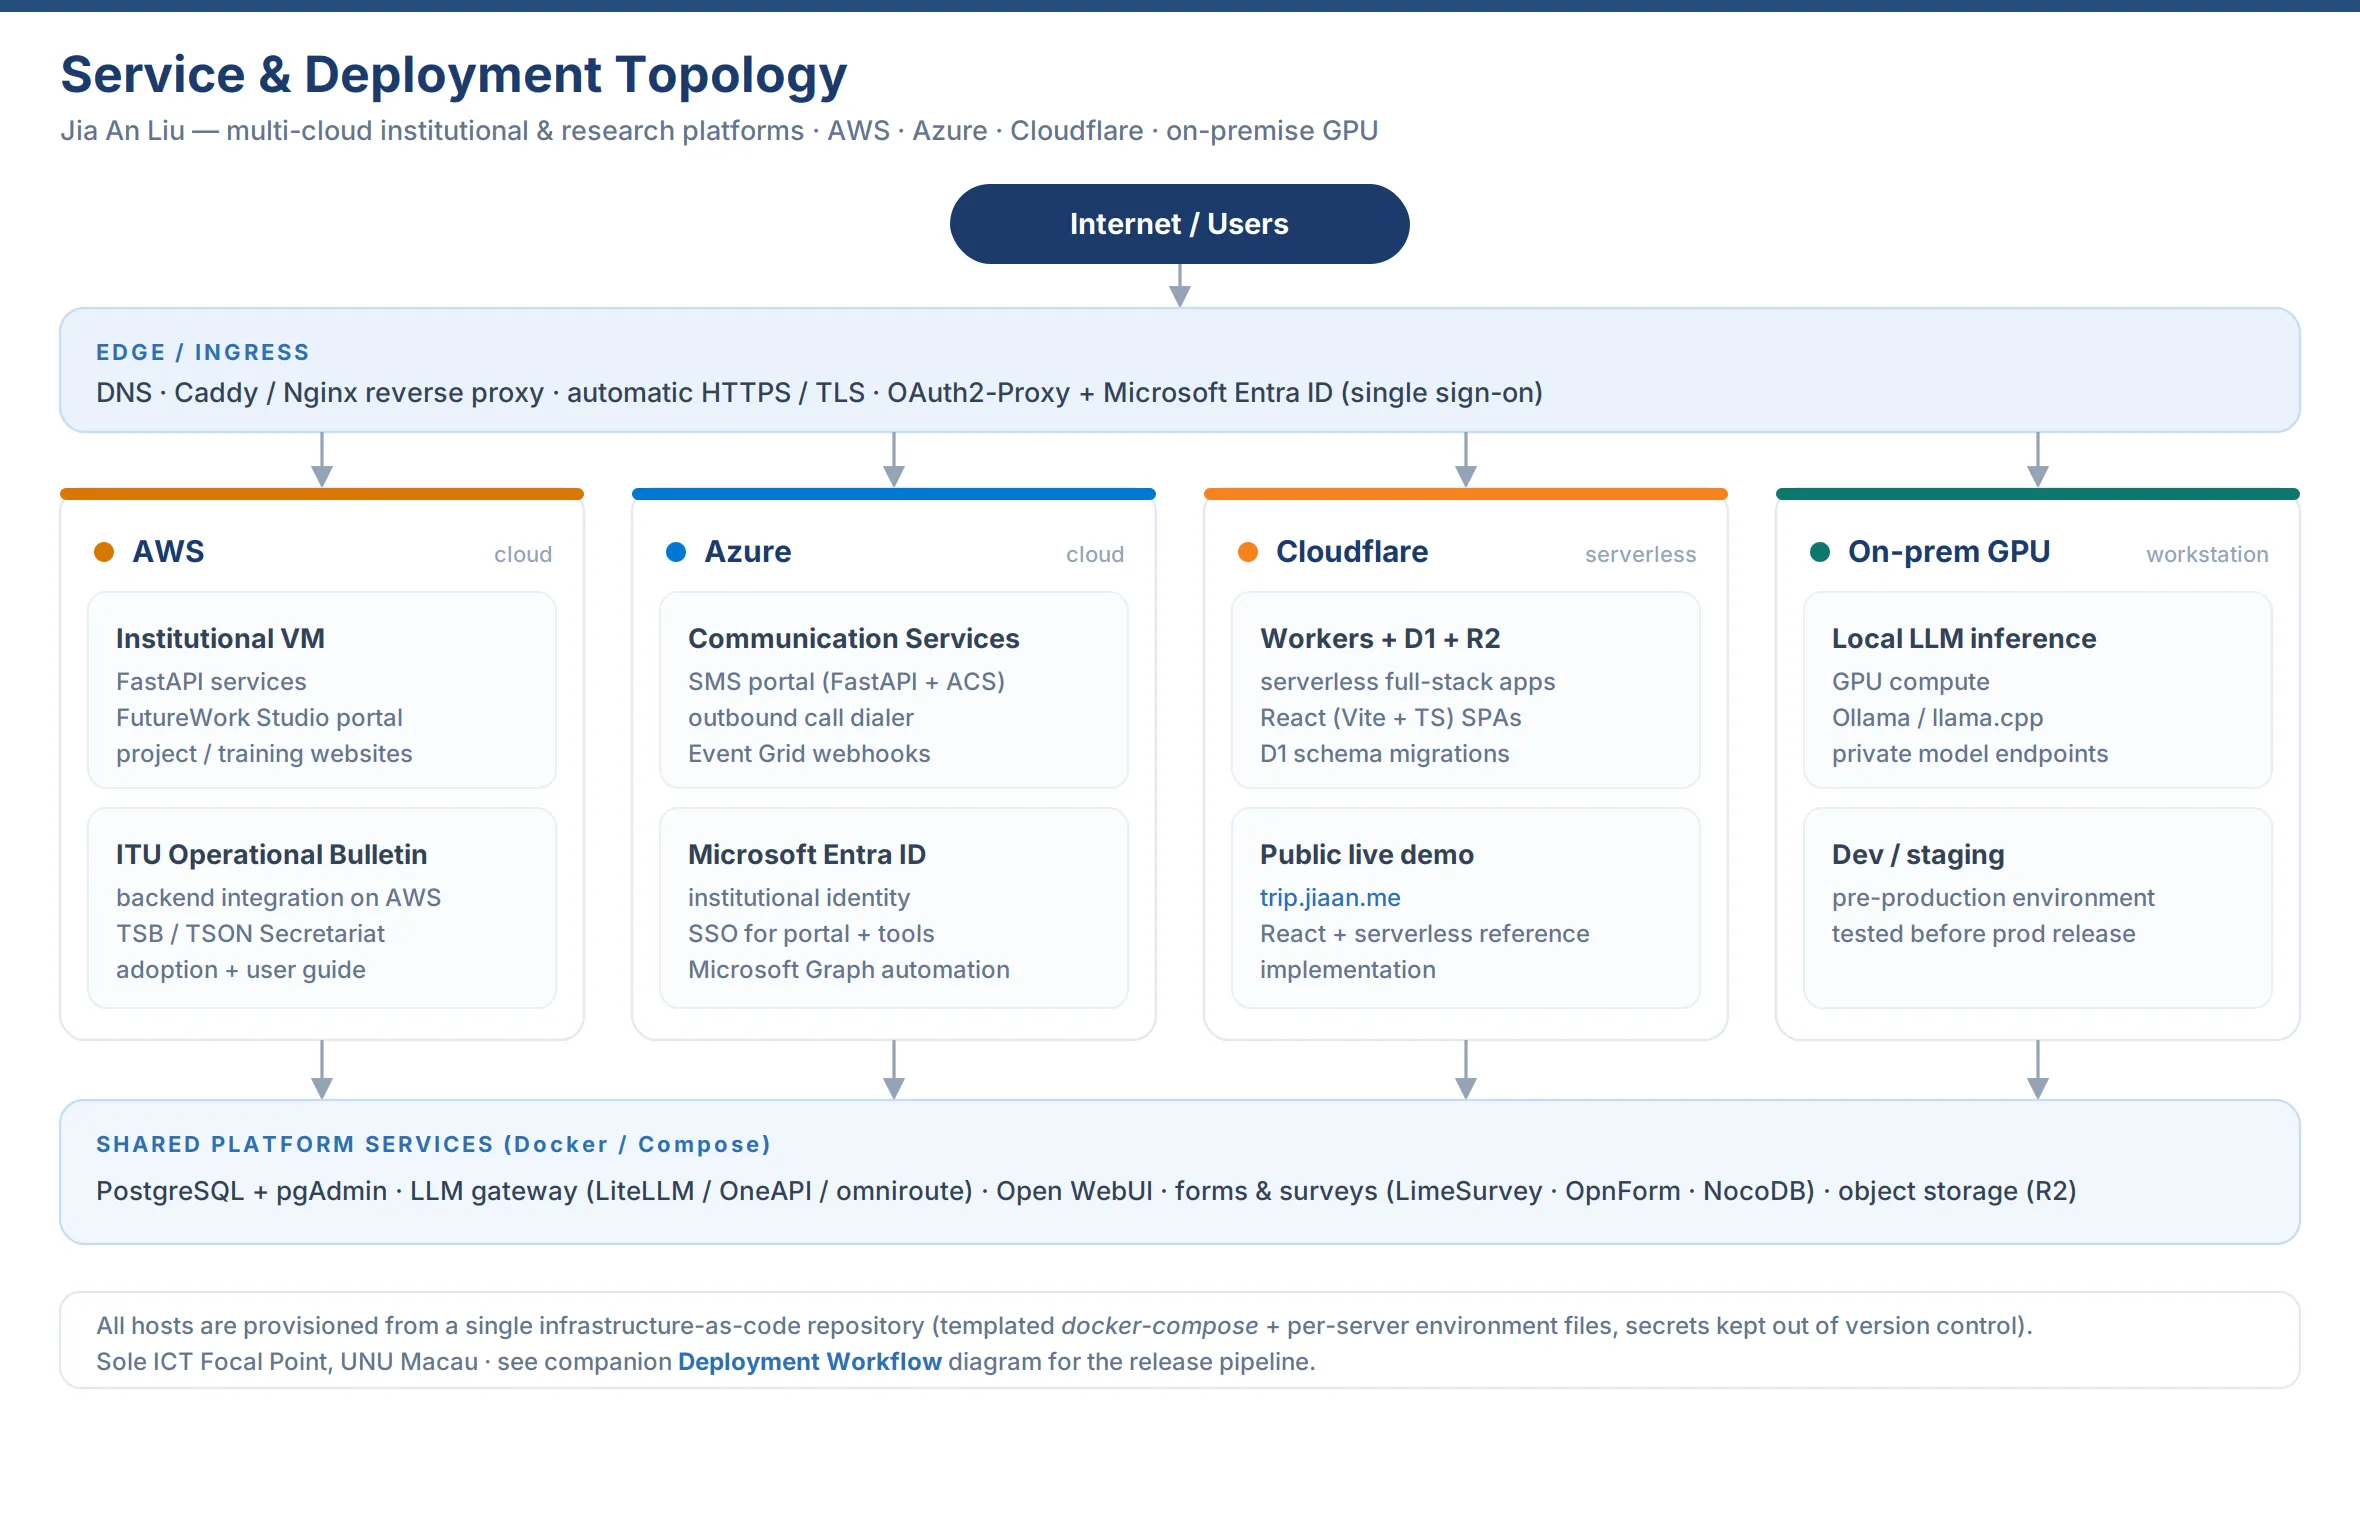Click the 'cloud' tag beside Azure
Image resolution: width=2360 pixels, height=1540 pixels.
1095,555
